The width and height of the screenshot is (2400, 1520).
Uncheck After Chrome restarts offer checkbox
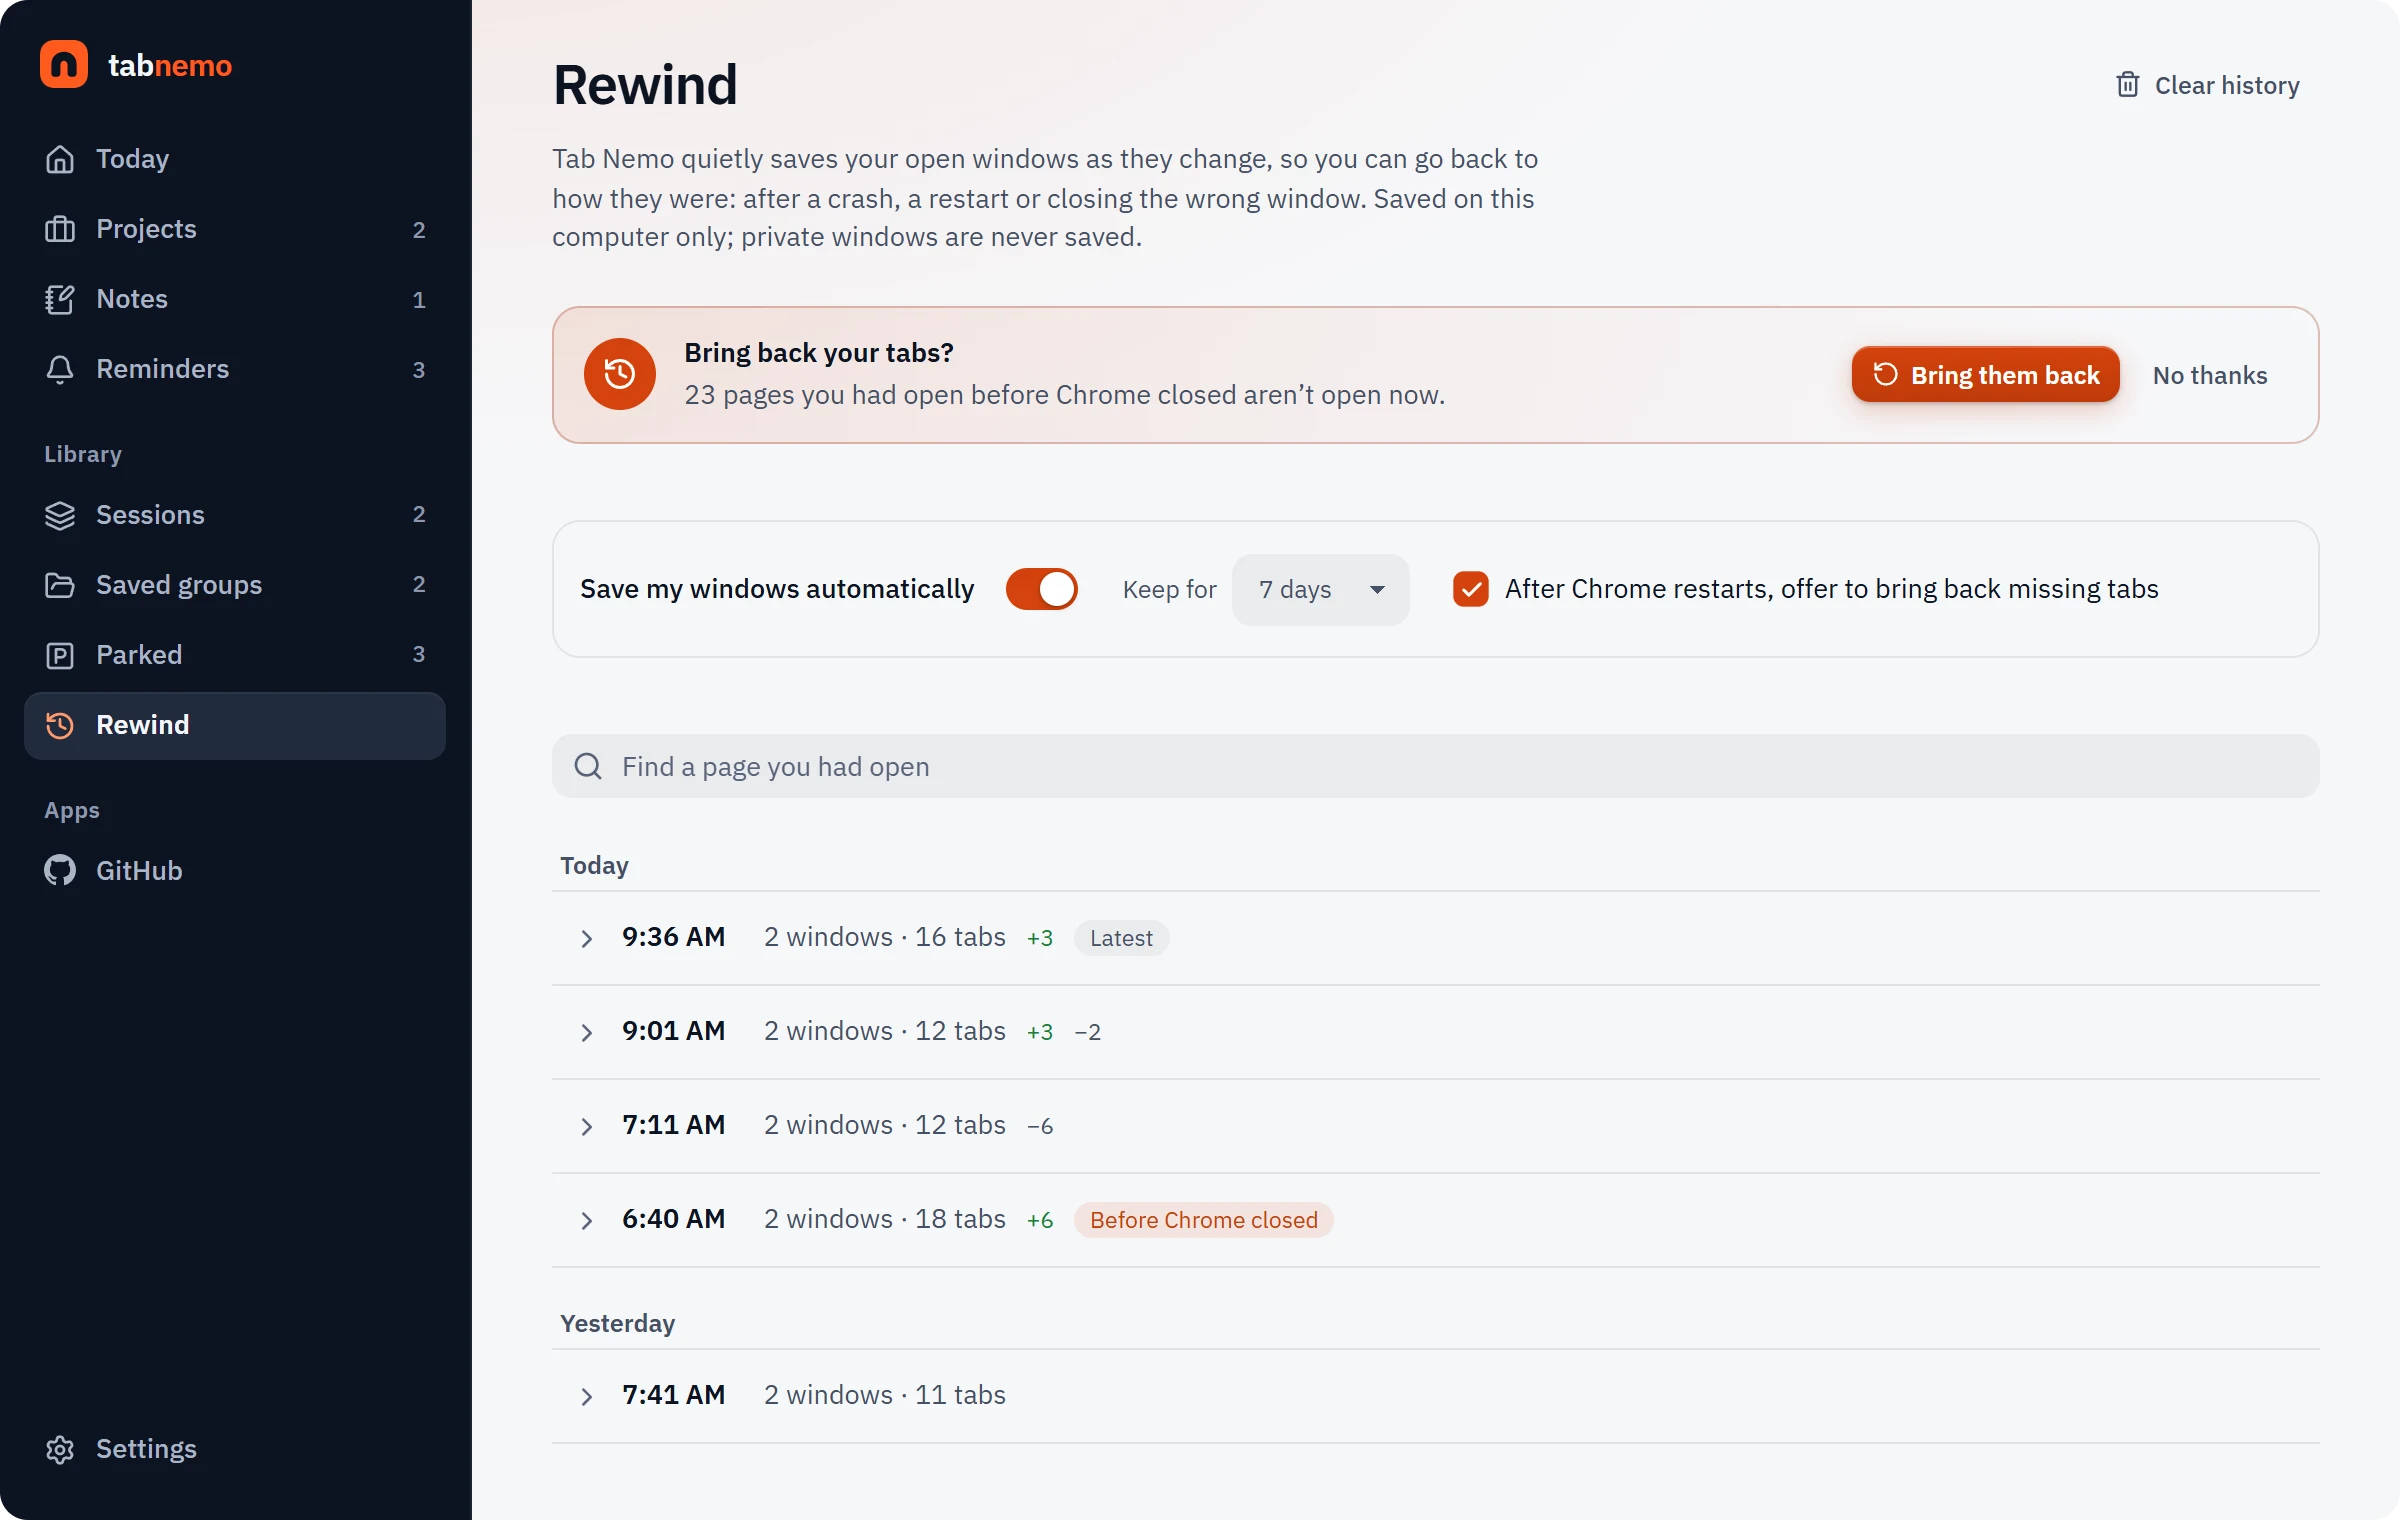click(x=1471, y=589)
